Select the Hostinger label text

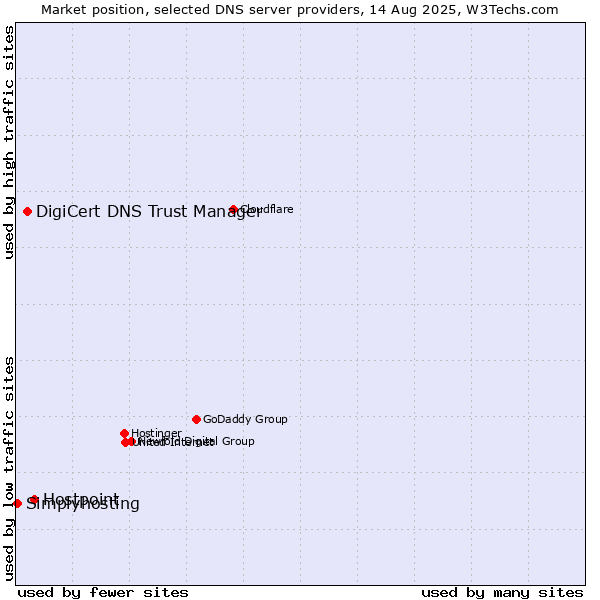[156, 433]
